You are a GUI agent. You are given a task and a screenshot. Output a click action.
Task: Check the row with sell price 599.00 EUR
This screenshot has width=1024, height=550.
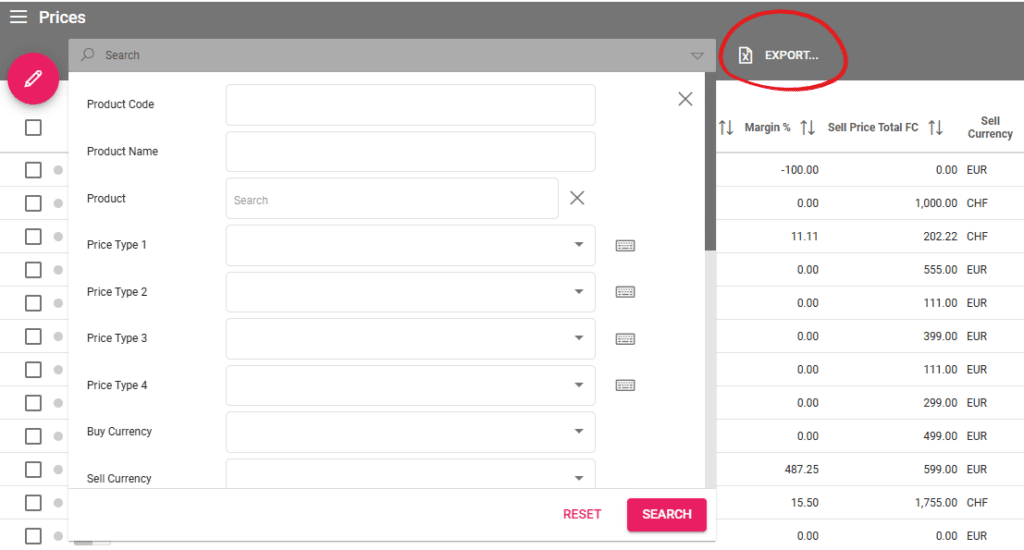point(33,470)
